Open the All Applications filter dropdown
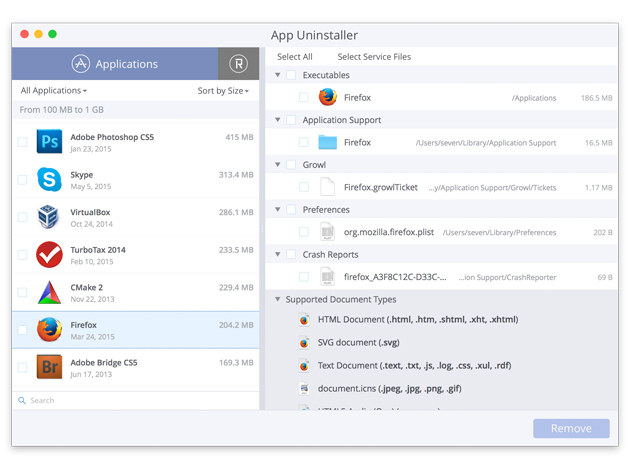 [54, 90]
